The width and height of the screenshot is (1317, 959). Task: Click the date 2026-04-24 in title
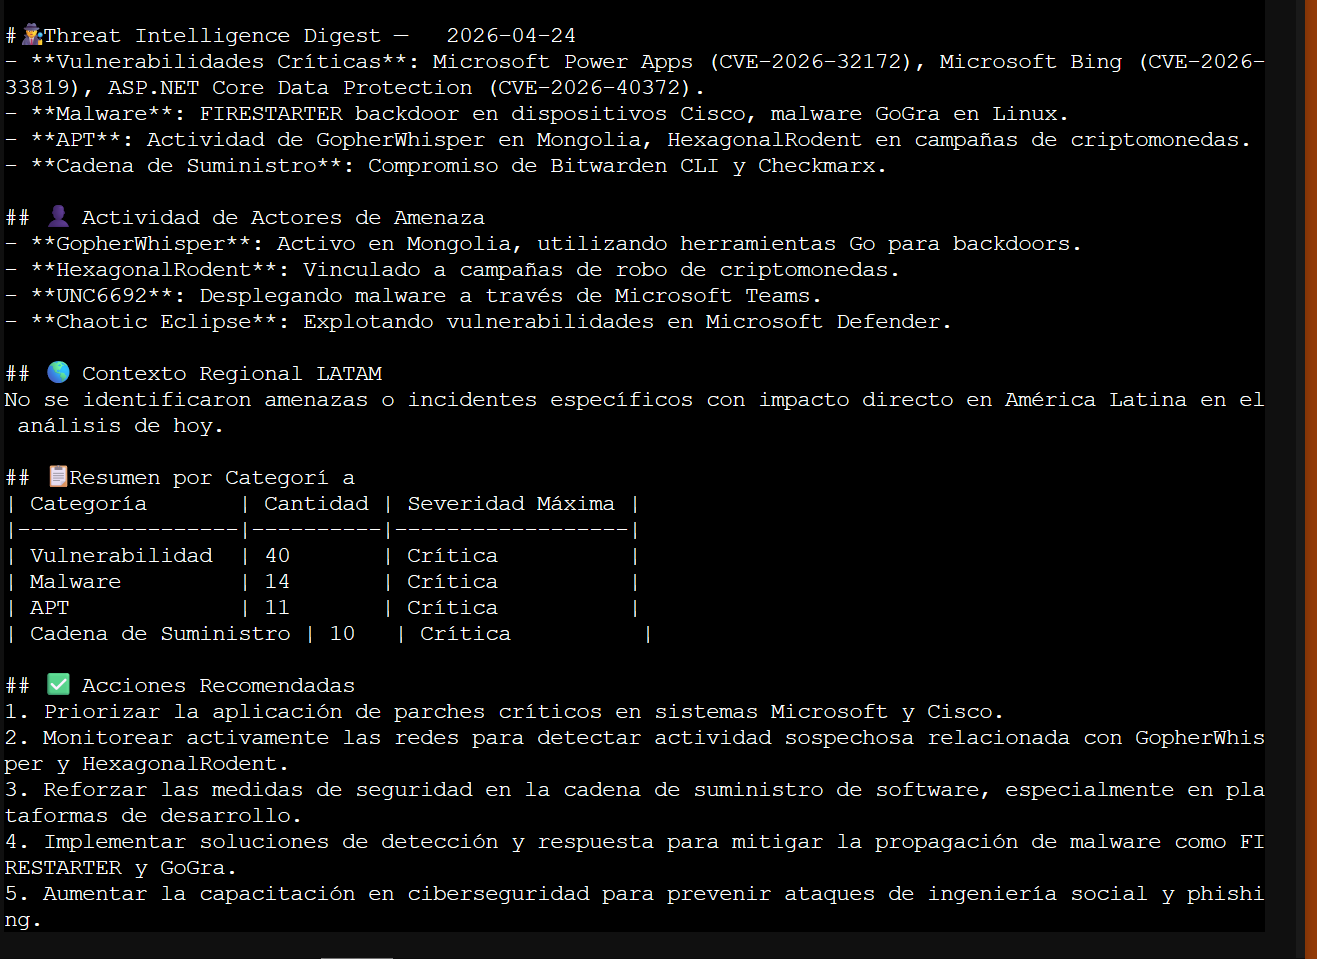510,36
